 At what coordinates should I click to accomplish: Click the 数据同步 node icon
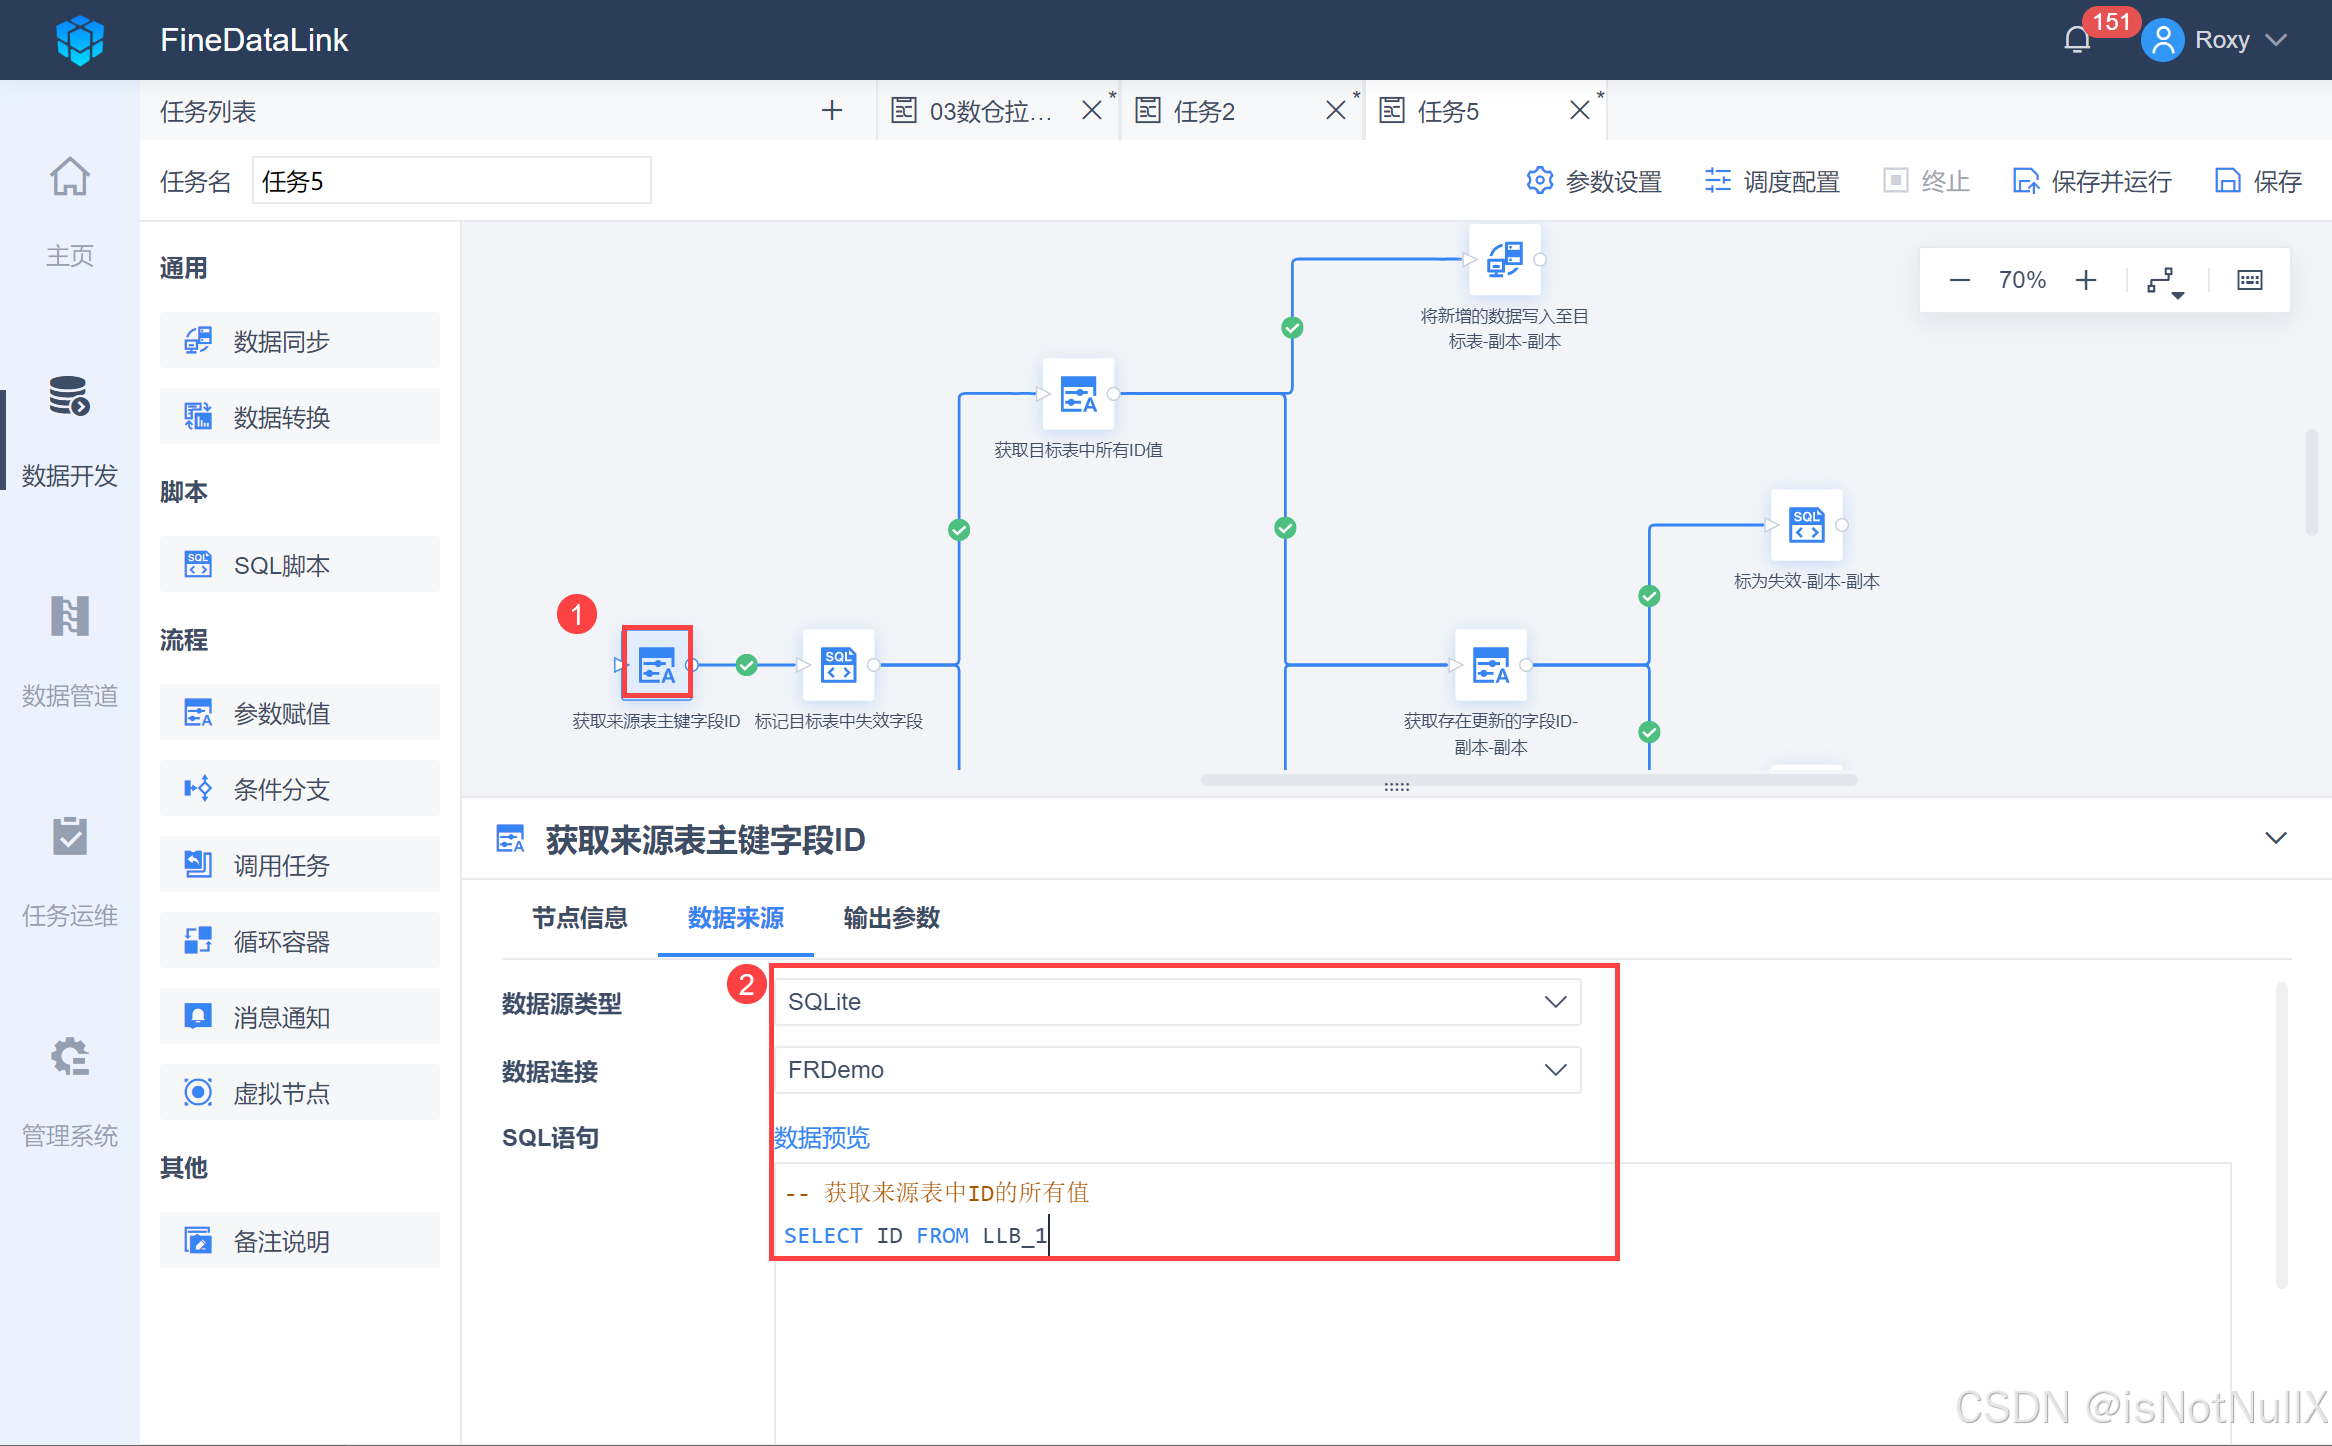pos(198,341)
